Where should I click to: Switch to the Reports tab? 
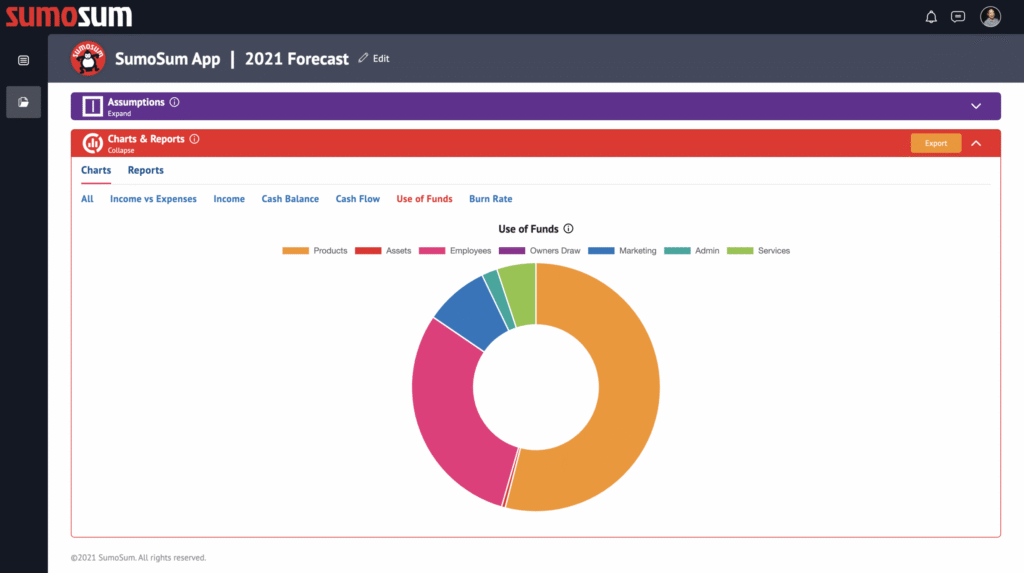coord(145,170)
